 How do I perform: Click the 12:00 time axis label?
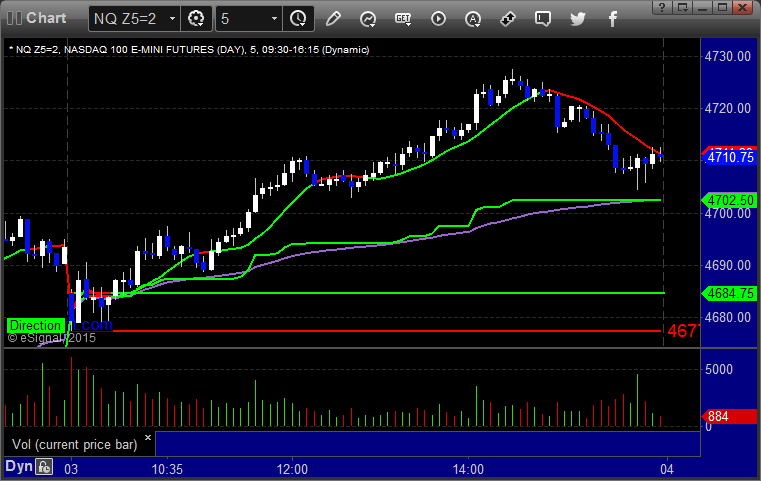(292, 469)
